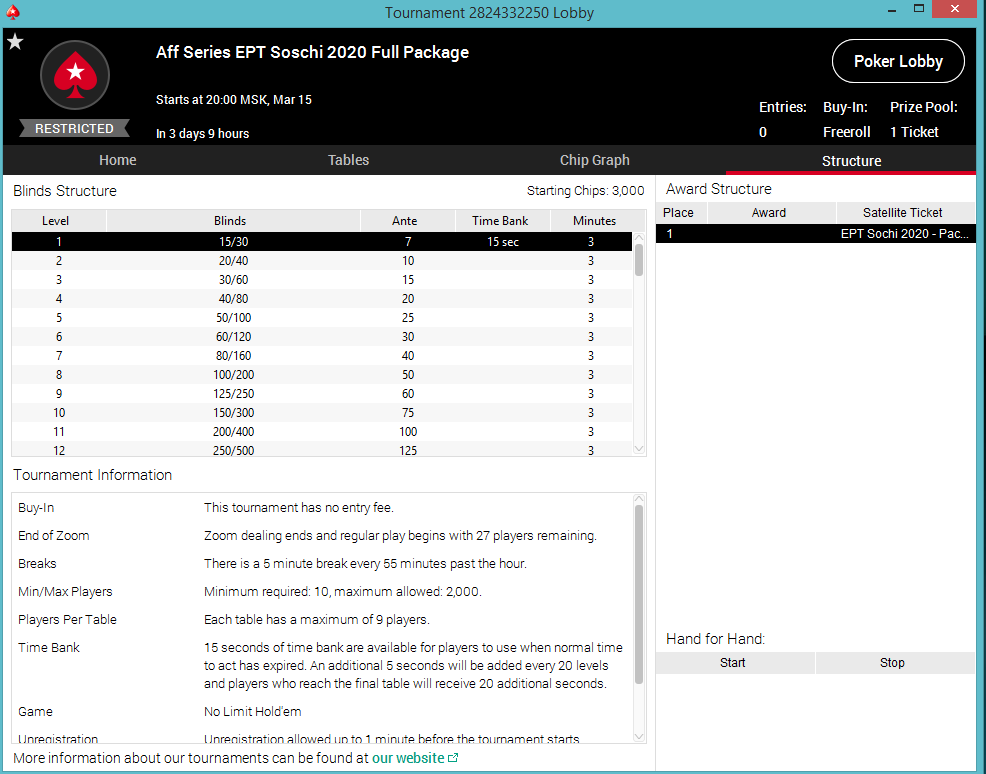Click external link icon beside our website
Image resolution: width=986 pixels, height=774 pixels.
453,759
